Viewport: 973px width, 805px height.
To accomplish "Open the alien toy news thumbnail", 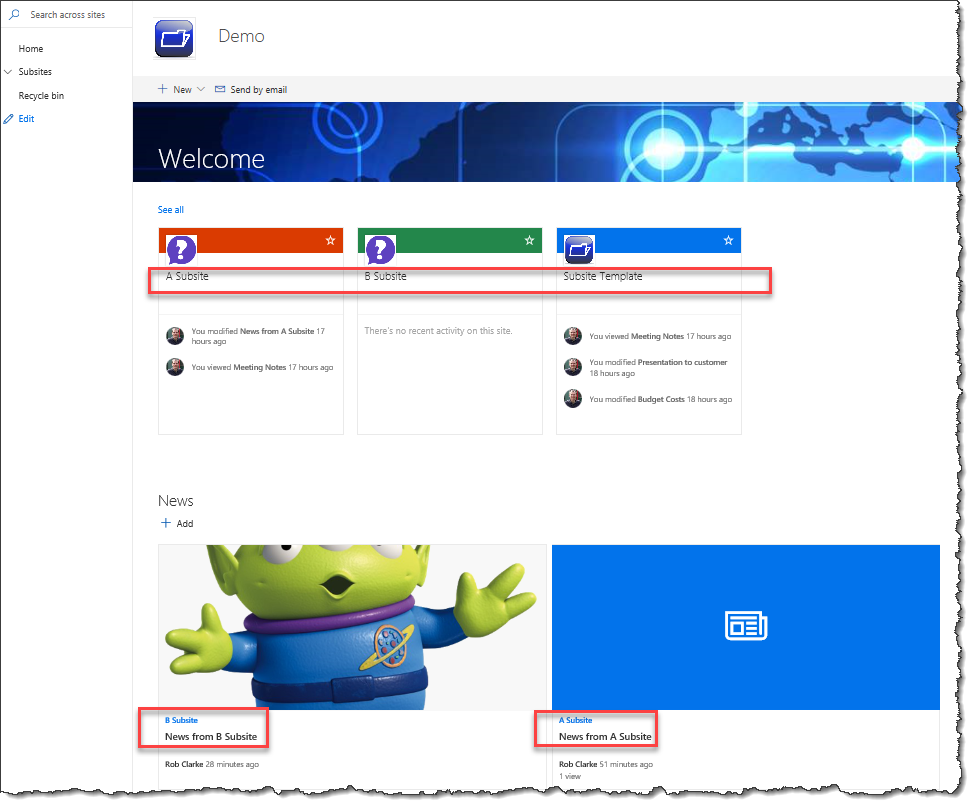I will pos(352,627).
